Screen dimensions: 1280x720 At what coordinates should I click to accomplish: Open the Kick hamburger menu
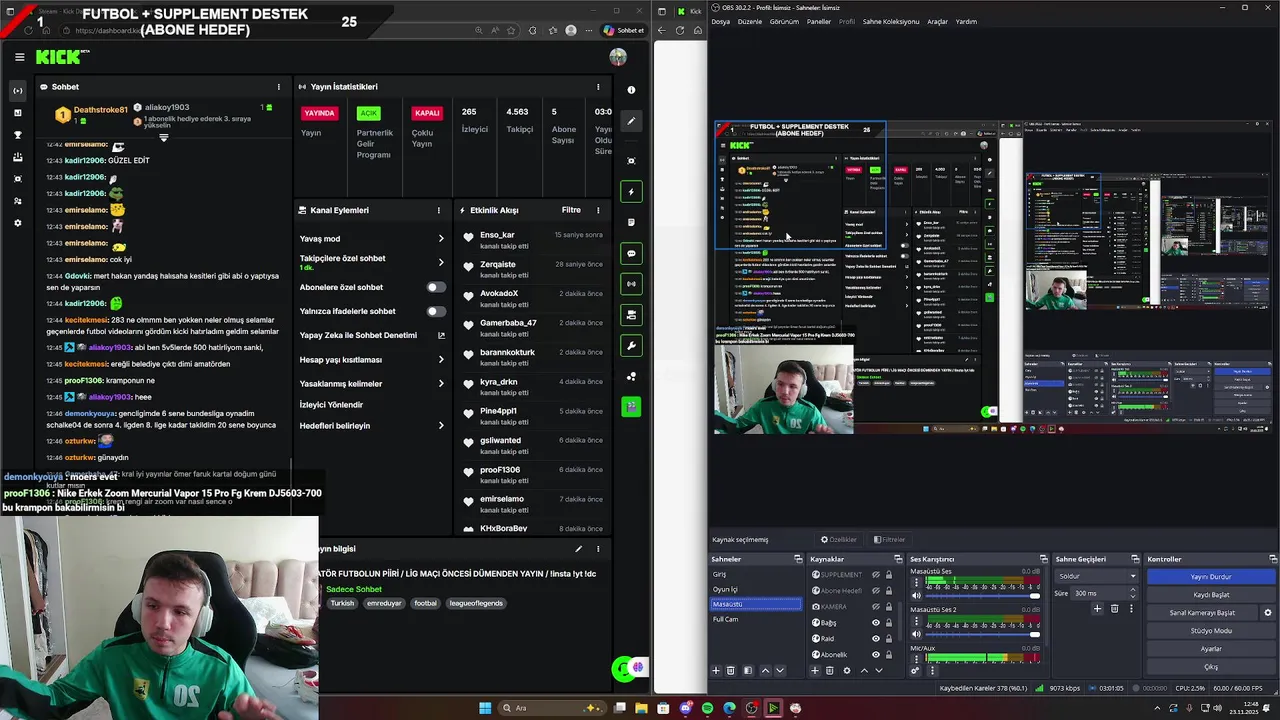pyautogui.click(x=19, y=57)
